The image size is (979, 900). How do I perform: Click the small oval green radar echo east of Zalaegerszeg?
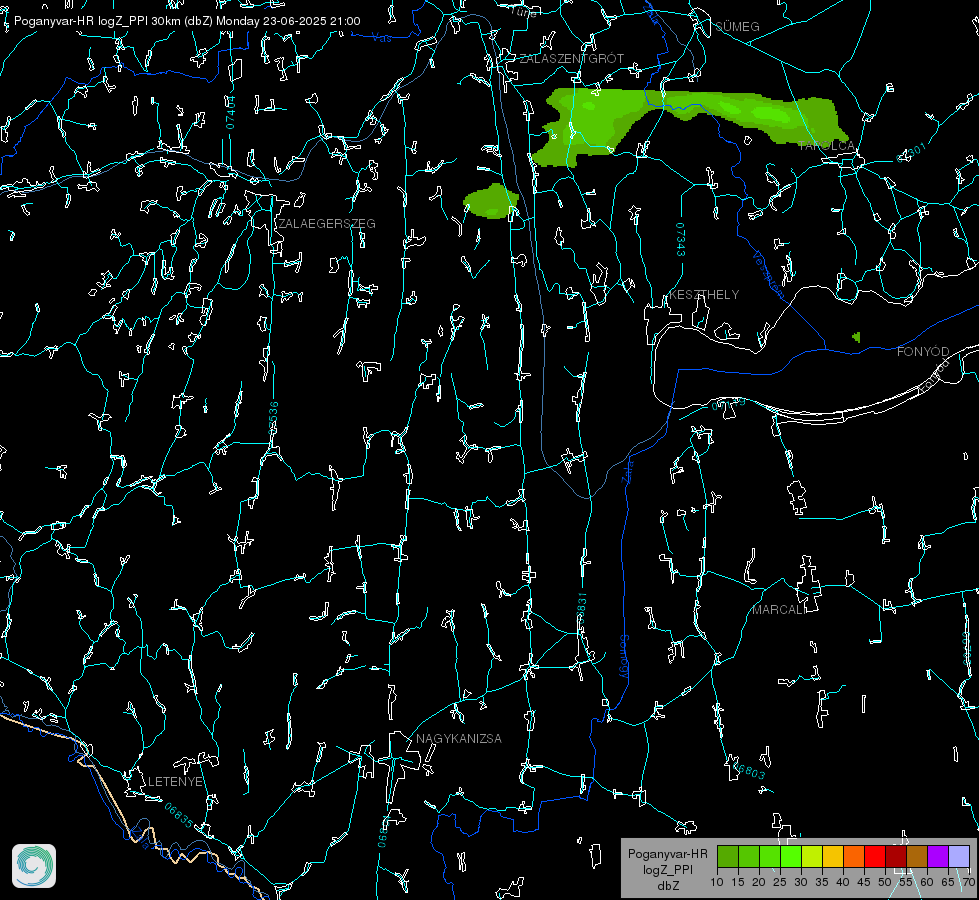[x=491, y=201]
